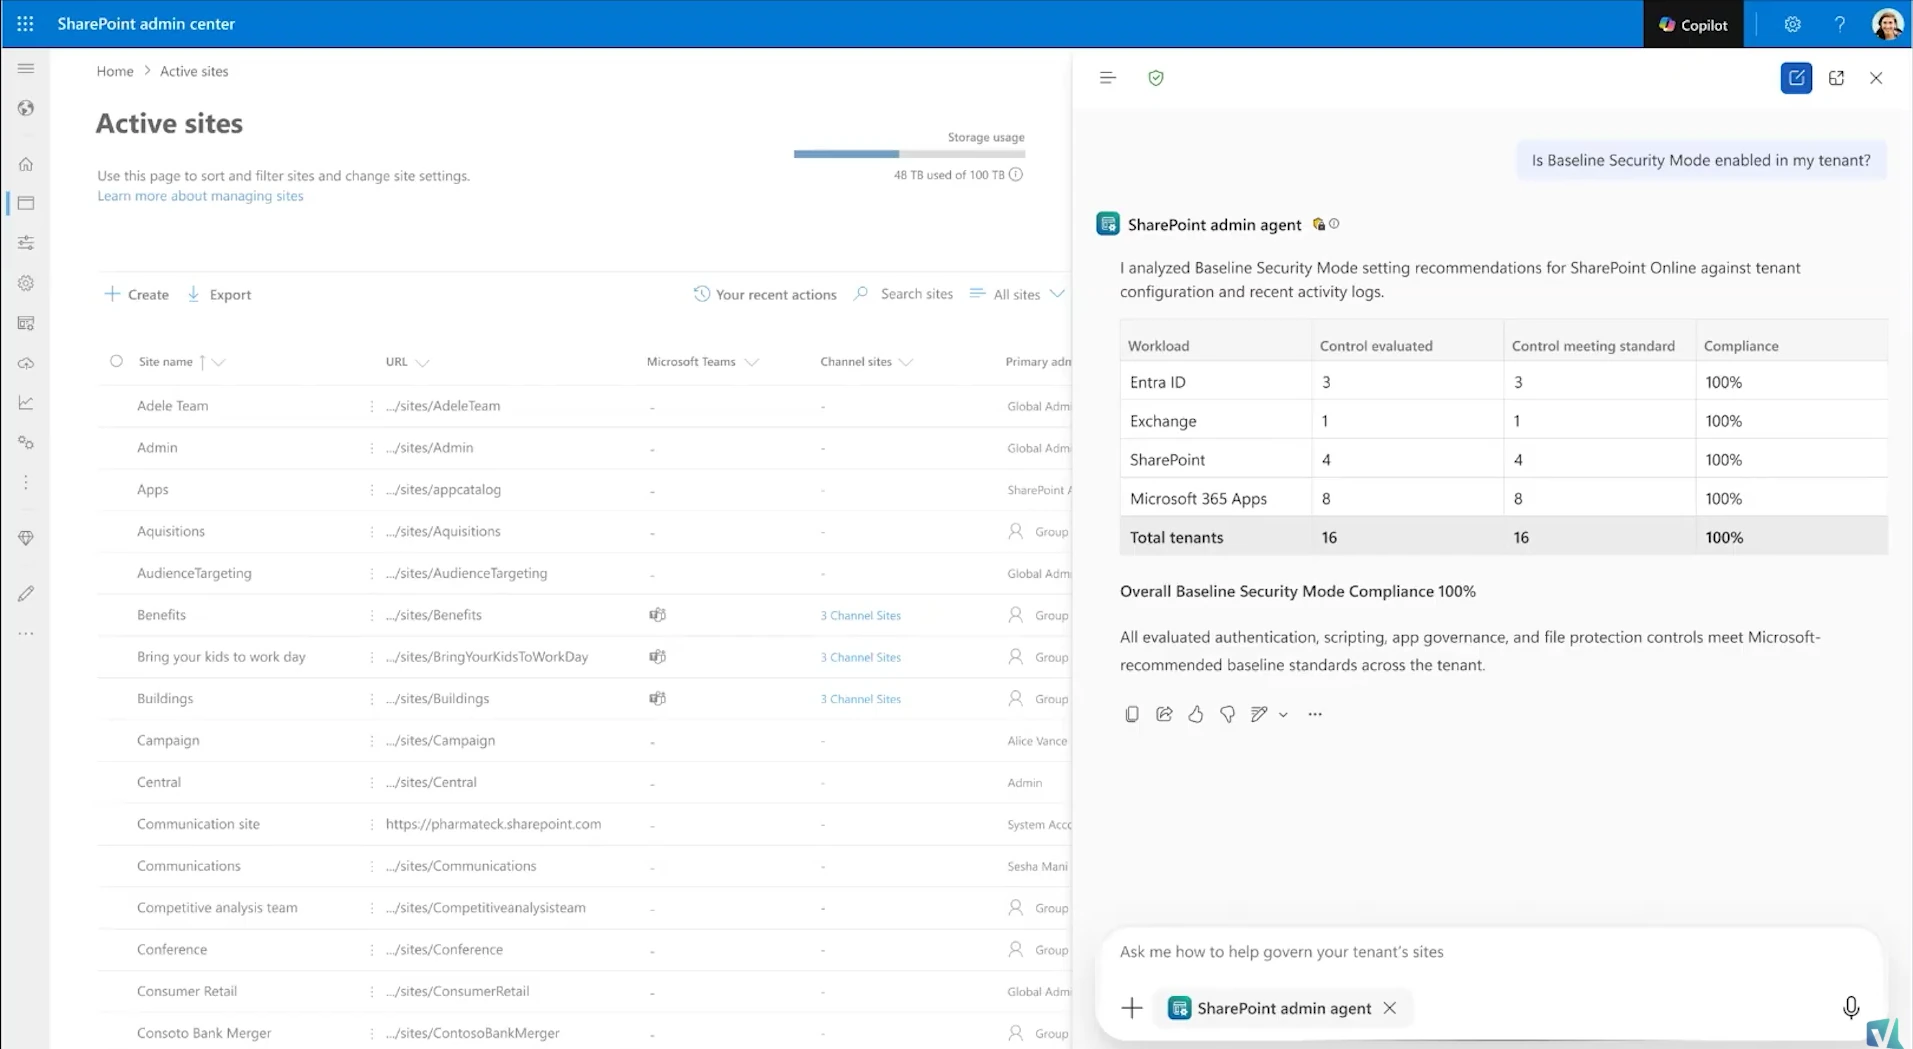This screenshot has width=1913, height=1049.
Task: Open Learn more about managing sites link
Action: [x=200, y=196]
